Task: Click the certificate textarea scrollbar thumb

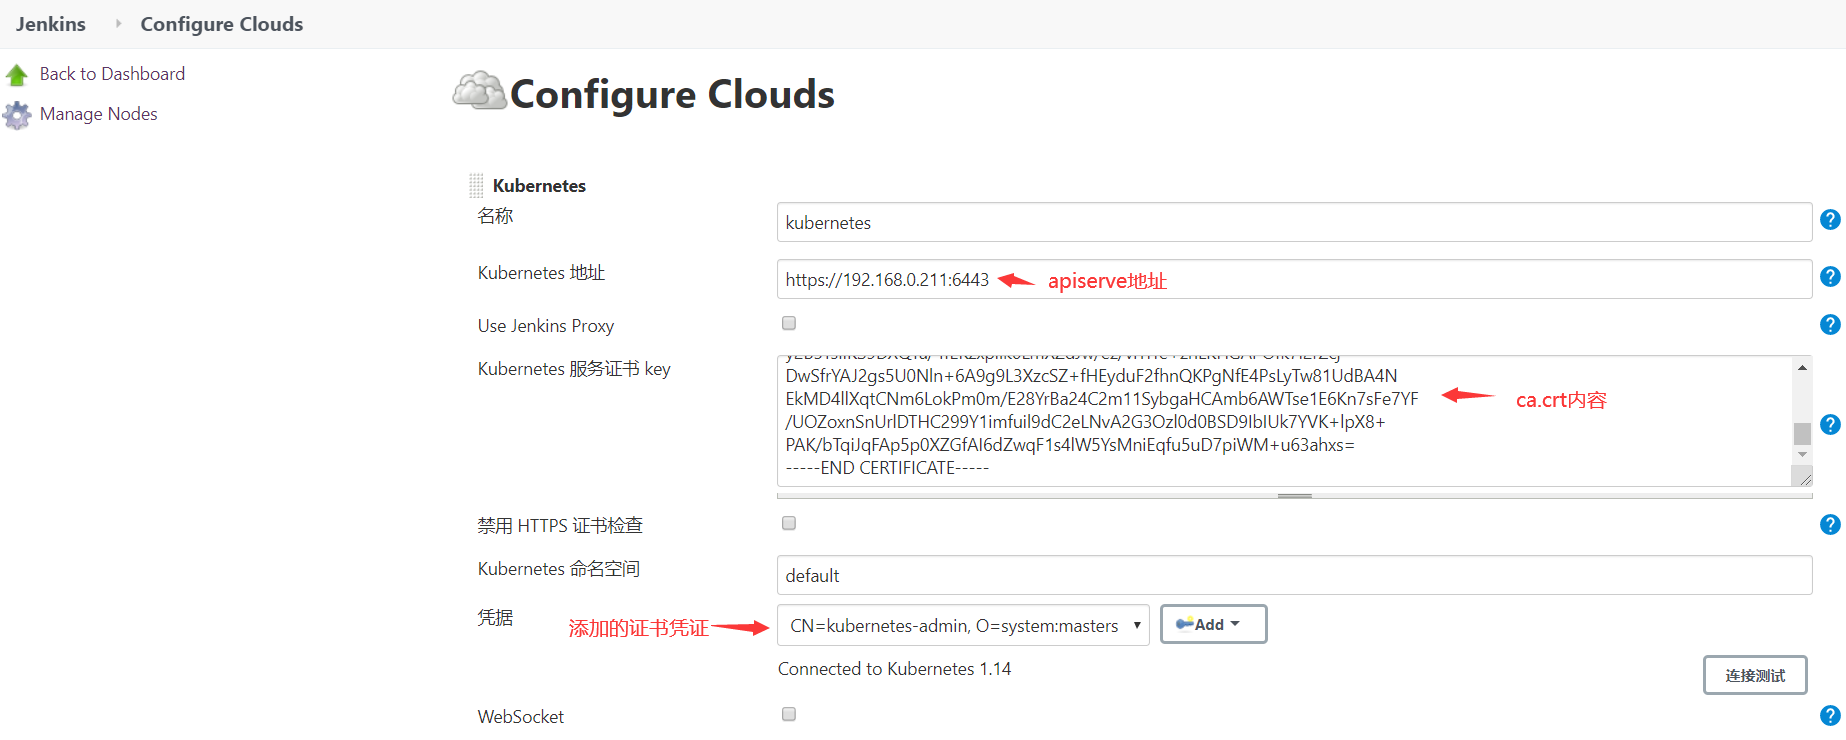Action: [1802, 433]
